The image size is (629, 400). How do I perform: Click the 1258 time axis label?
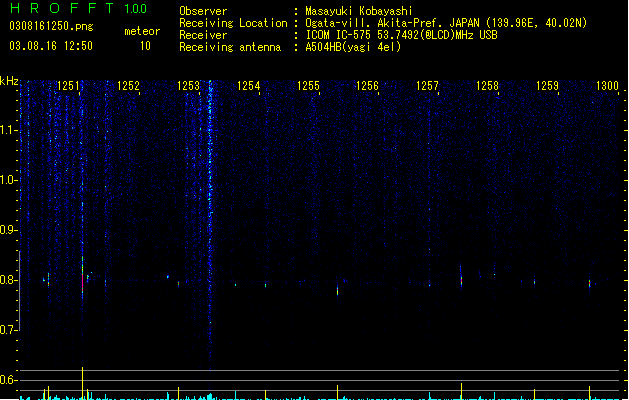(x=487, y=86)
